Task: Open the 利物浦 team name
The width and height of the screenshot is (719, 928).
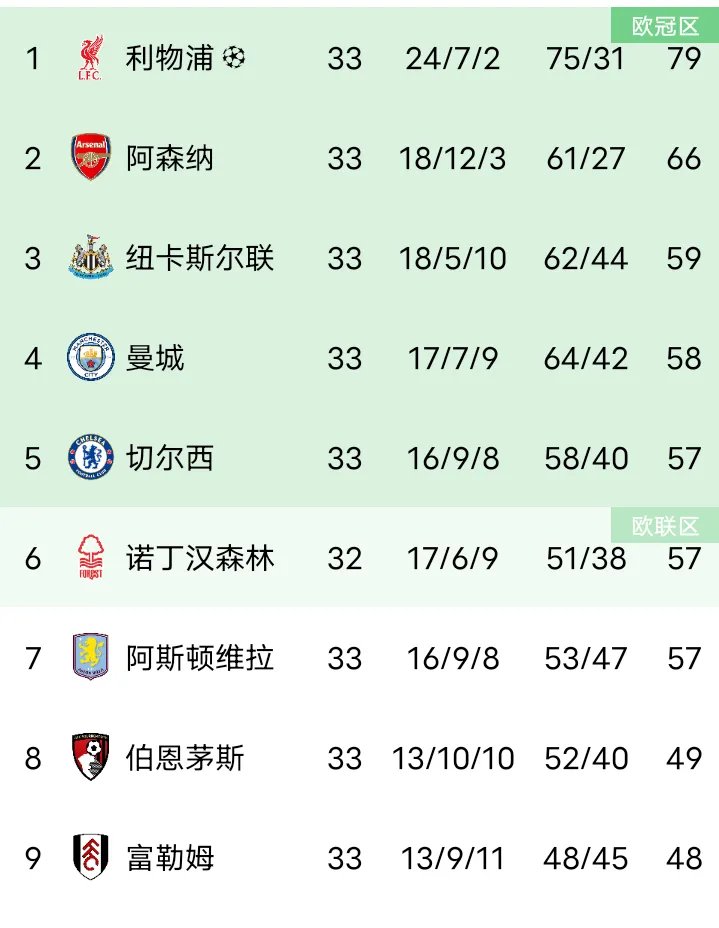Action: click(x=169, y=58)
